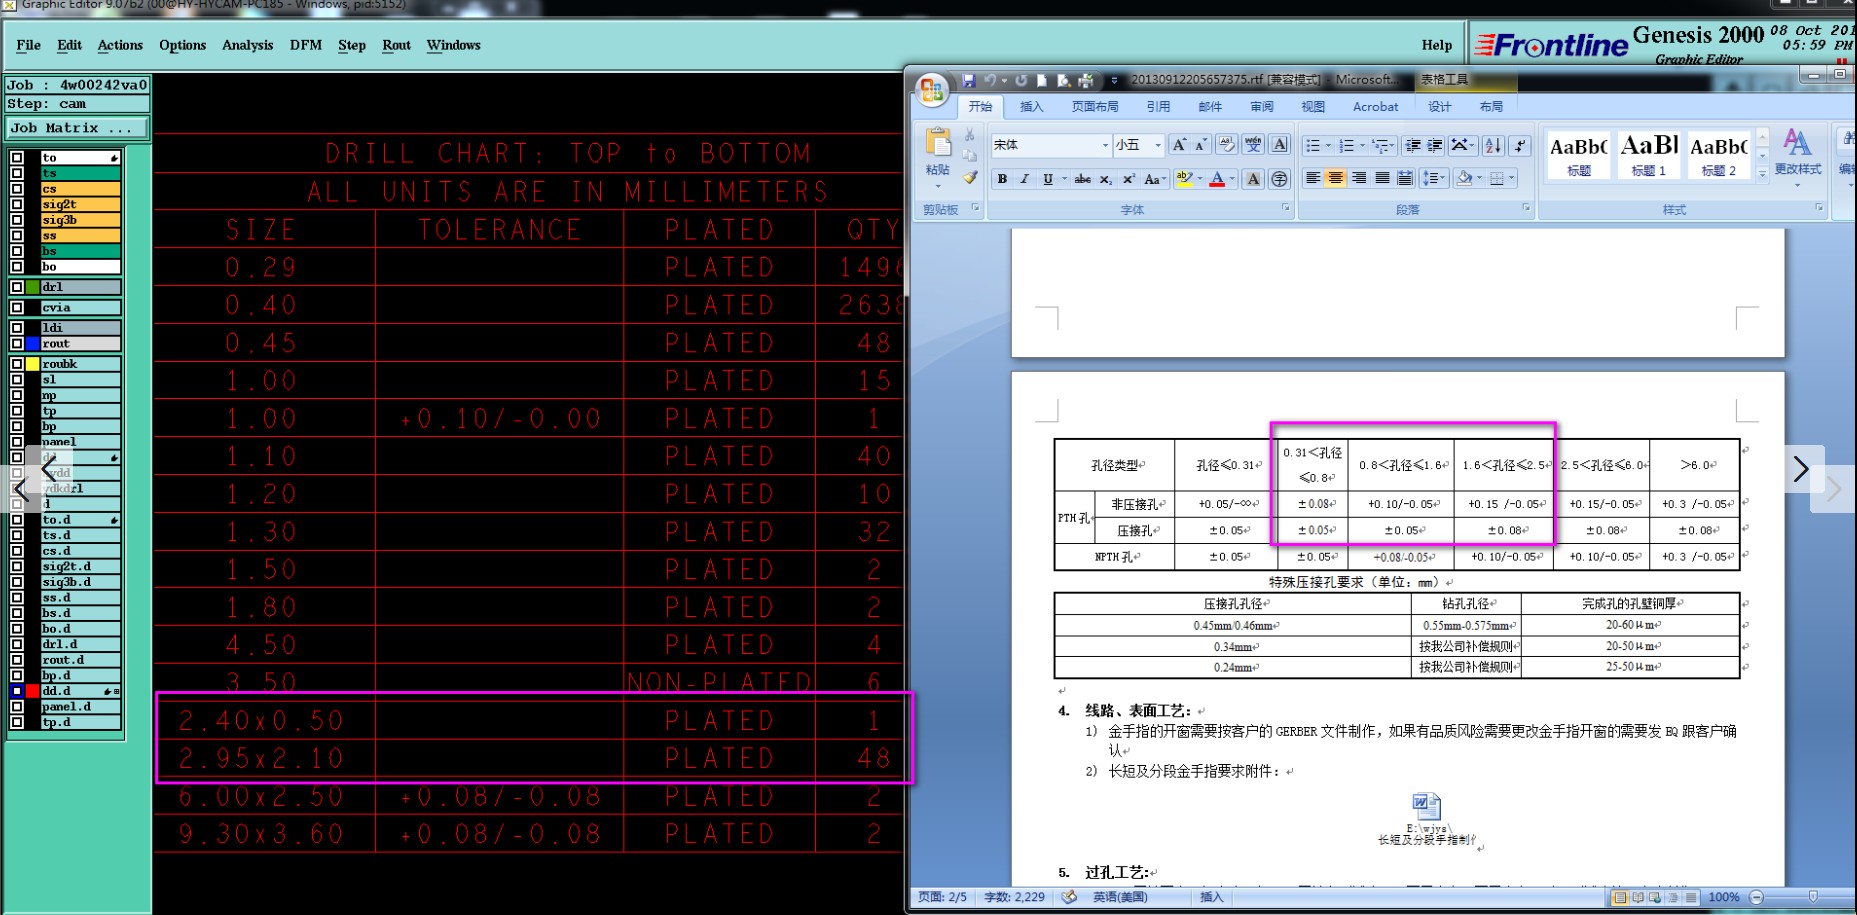Undo last action in Word

click(990, 80)
